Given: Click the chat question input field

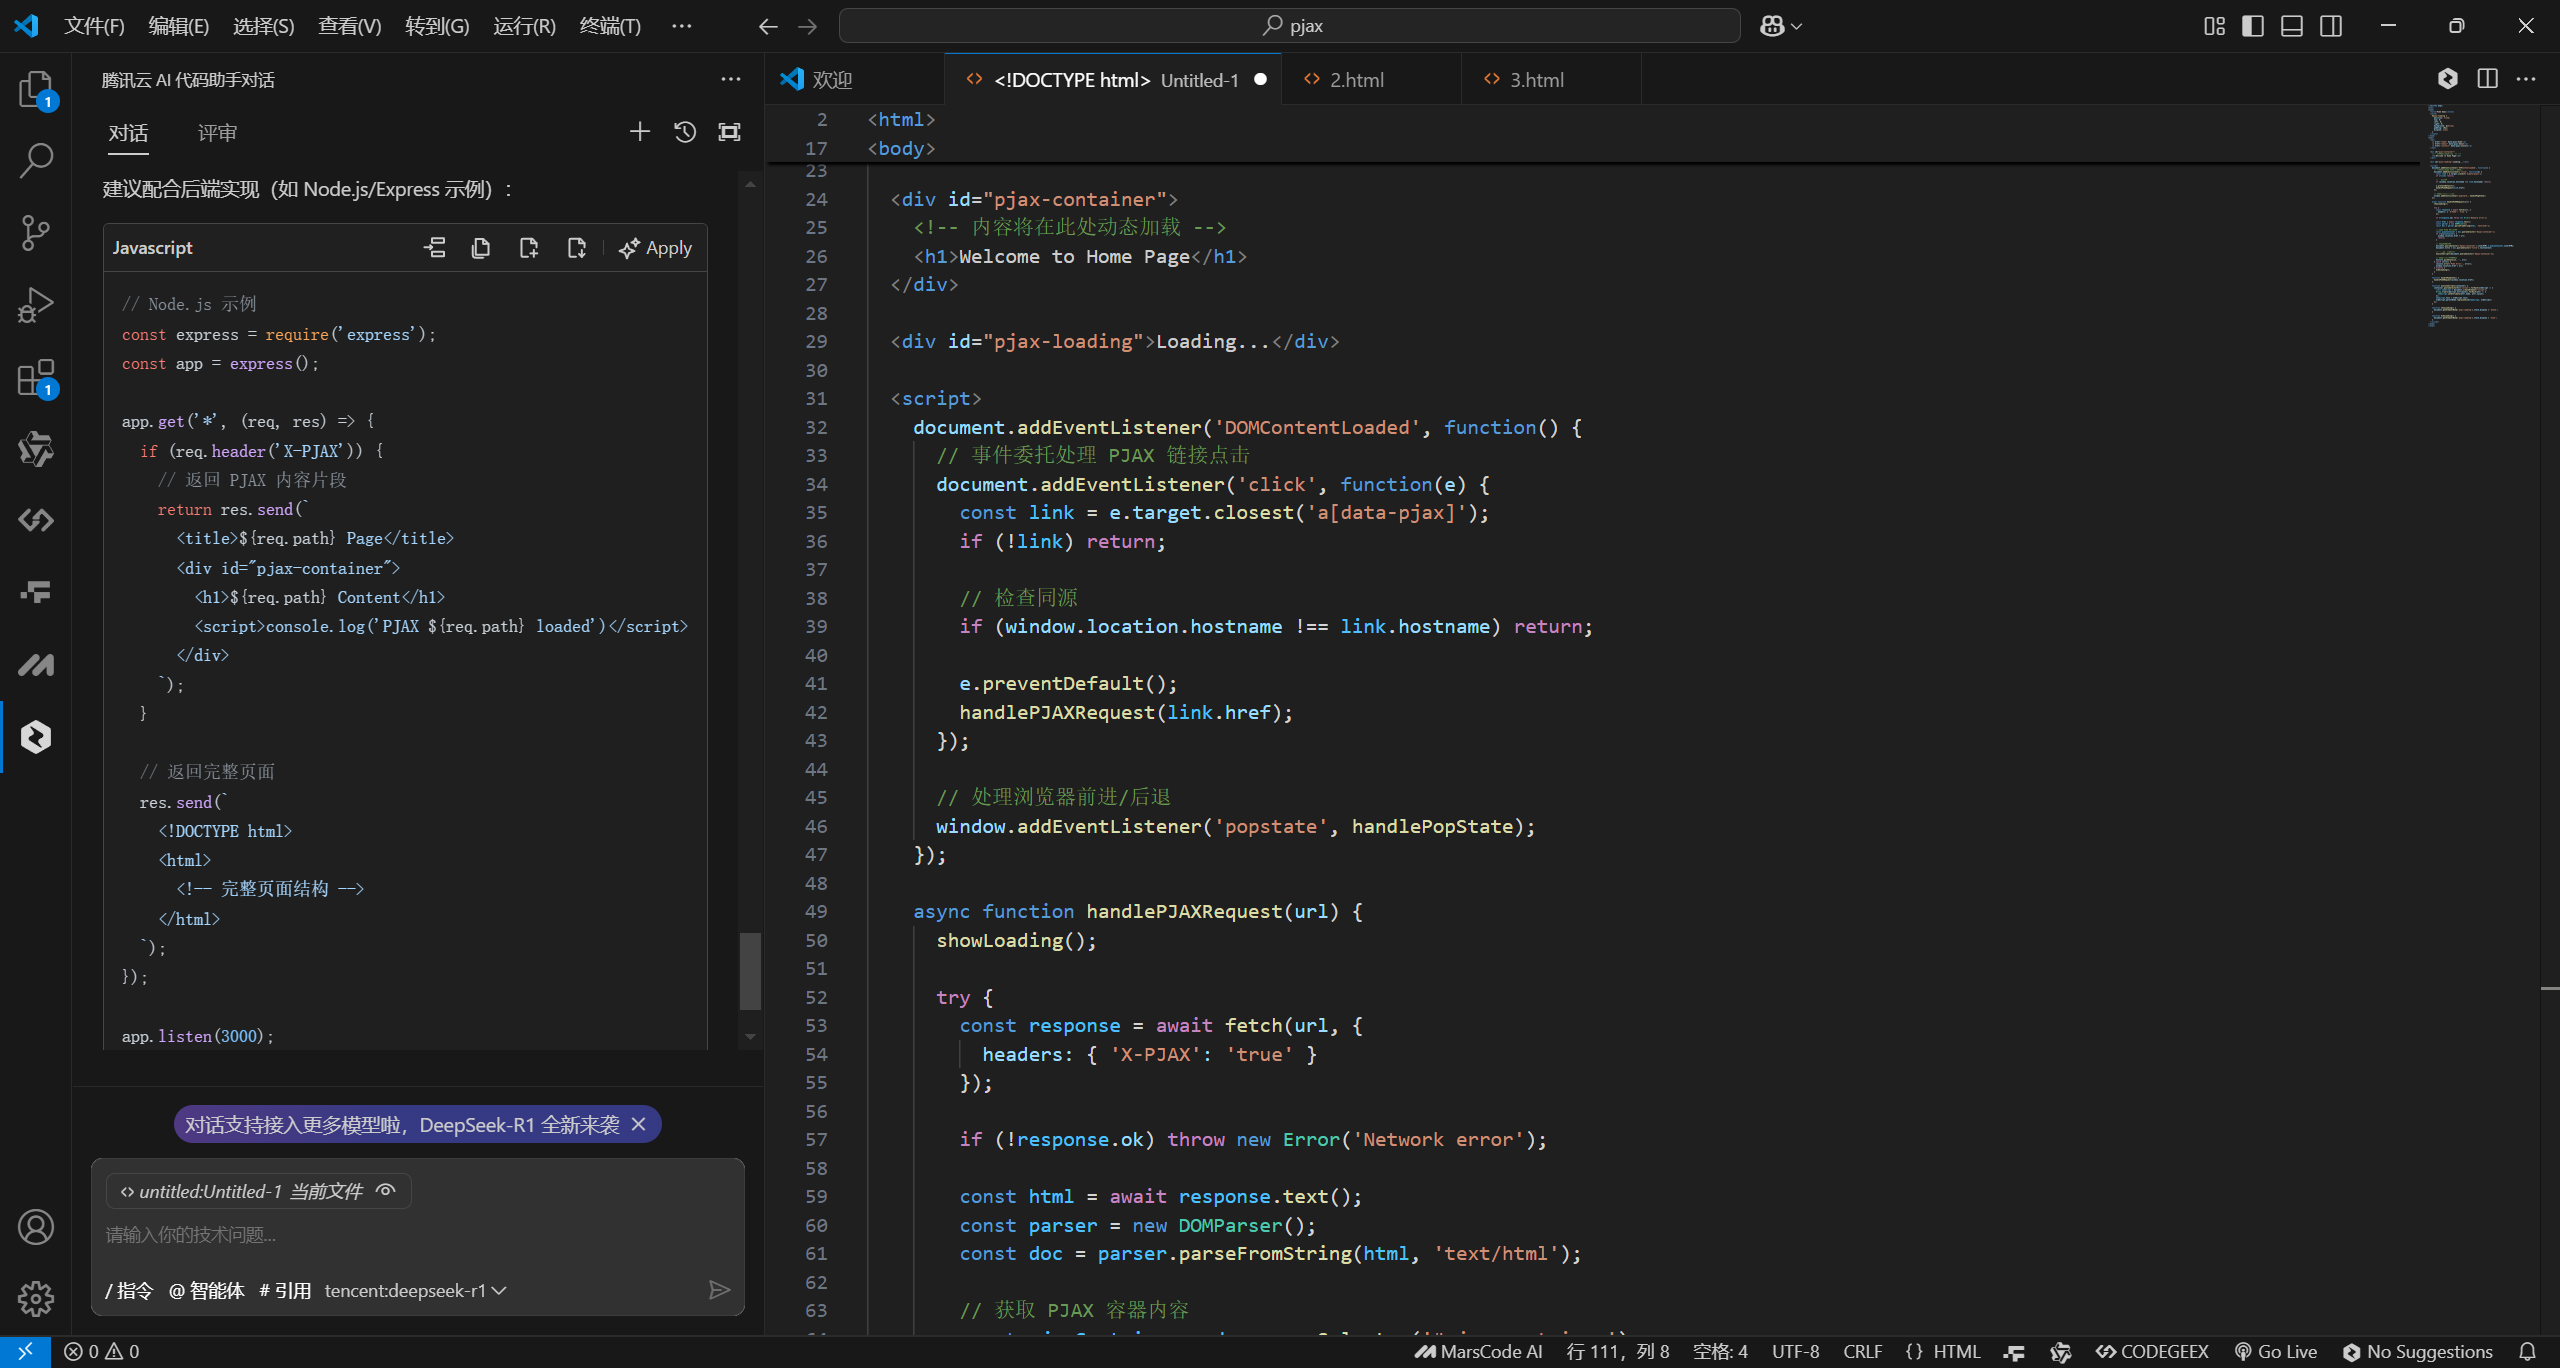Looking at the screenshot, I should pos(418,1235).
